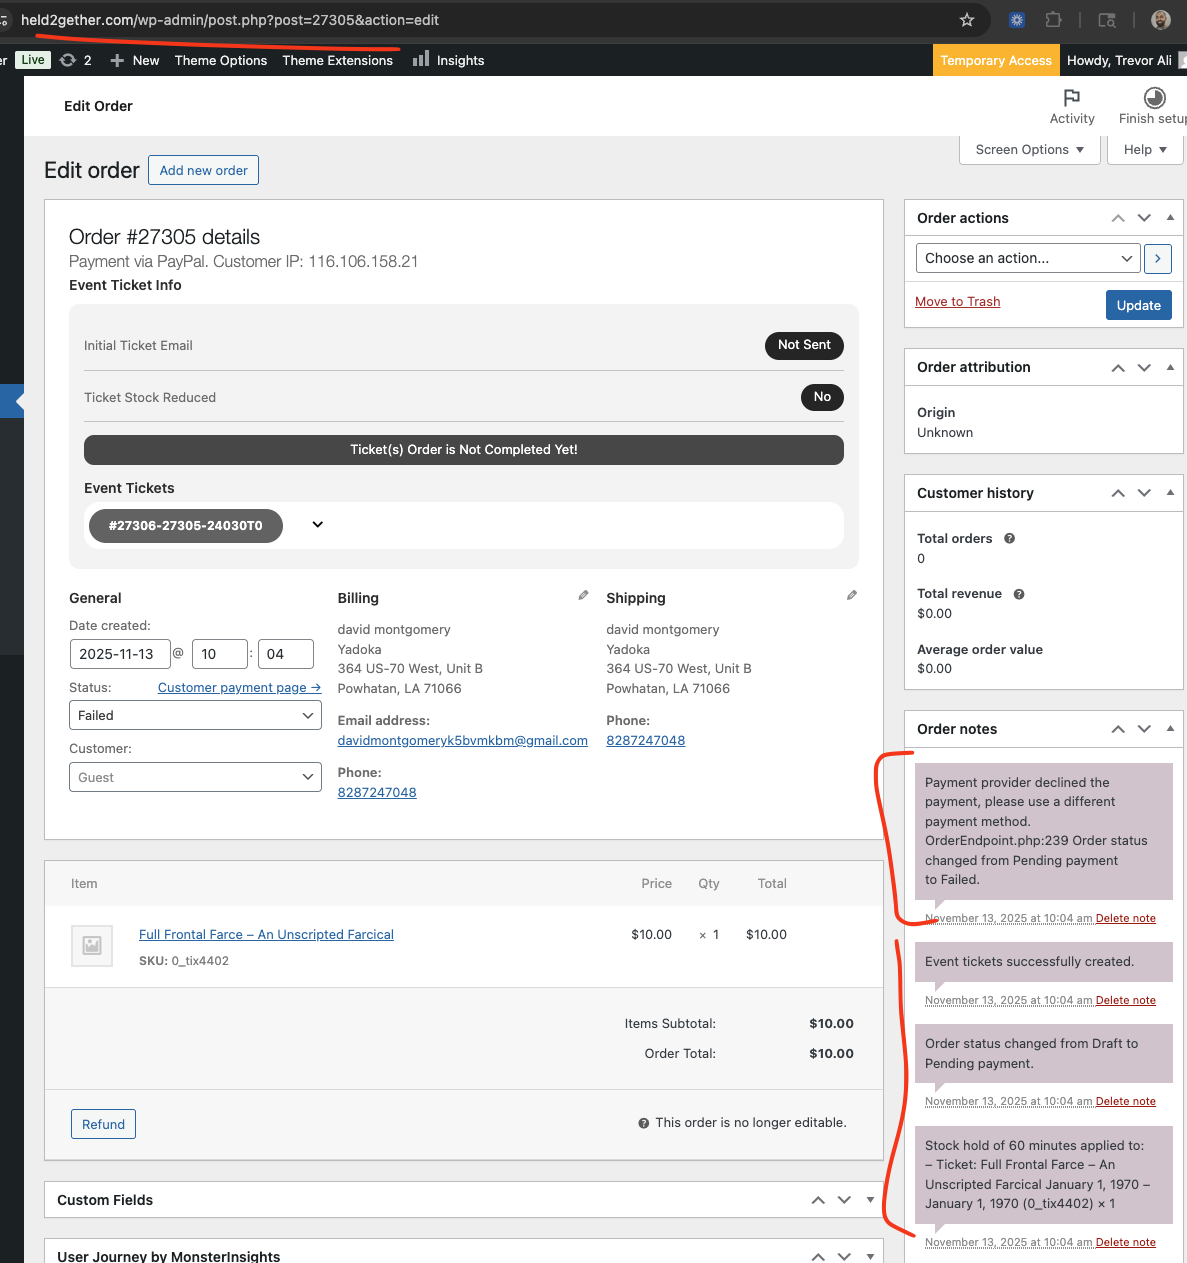Expand the event ticket #27306 chevron
Screen dimensions: 1187x1263
(x=317, y=525)
